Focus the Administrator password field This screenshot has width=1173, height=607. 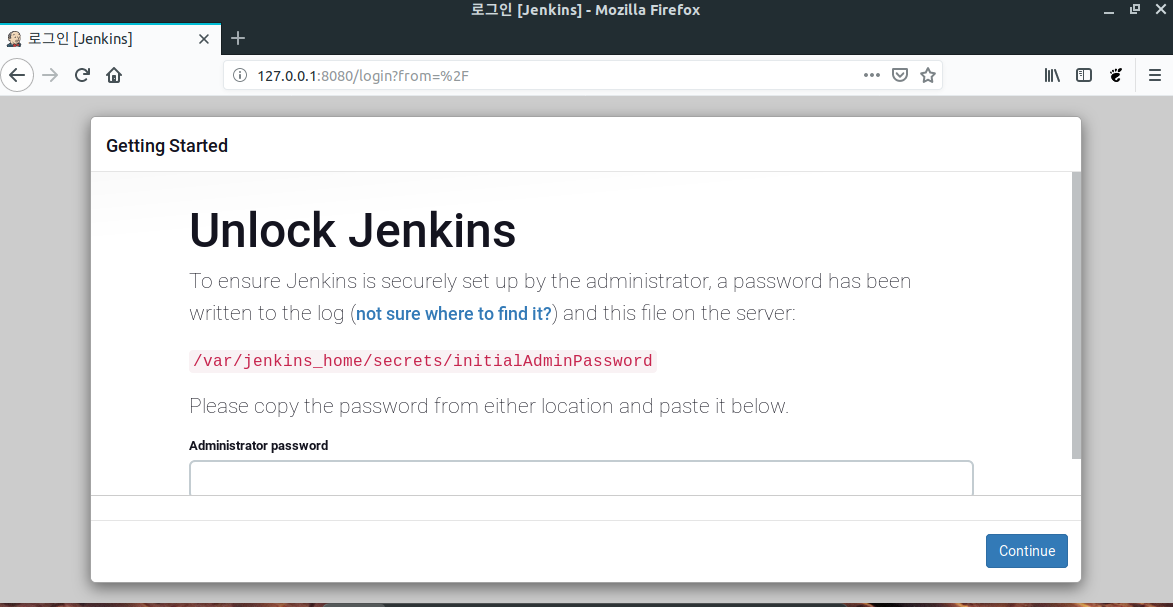pyautogui.click(x=581, y=478)
